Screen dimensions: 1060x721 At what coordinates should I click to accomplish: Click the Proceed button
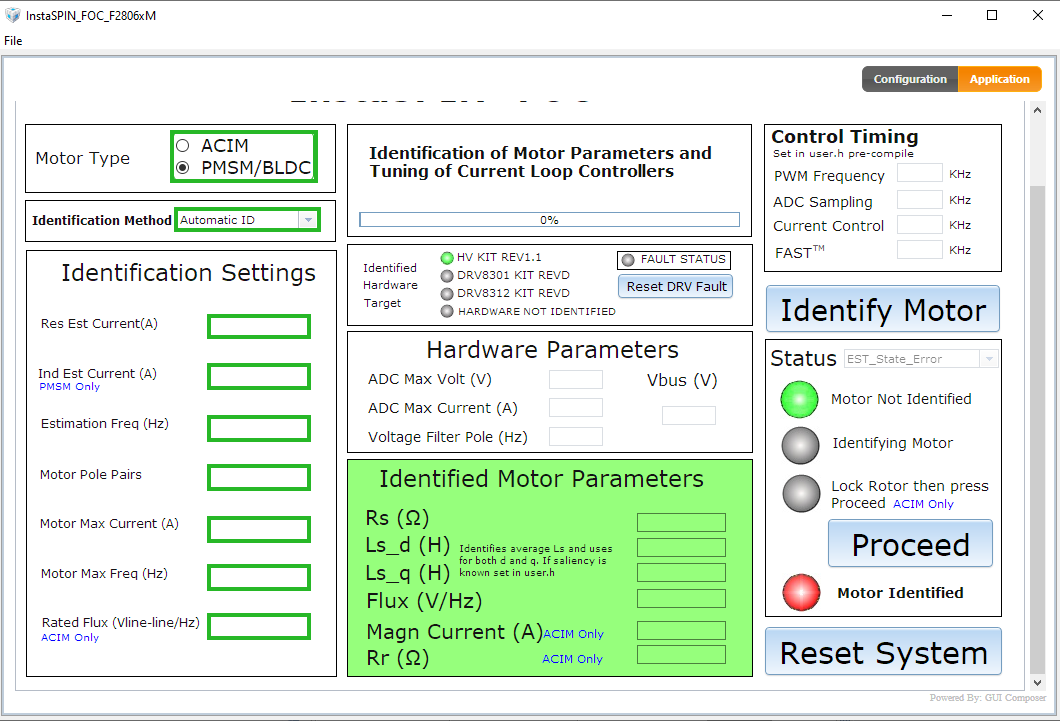click(x=910, y=544)
